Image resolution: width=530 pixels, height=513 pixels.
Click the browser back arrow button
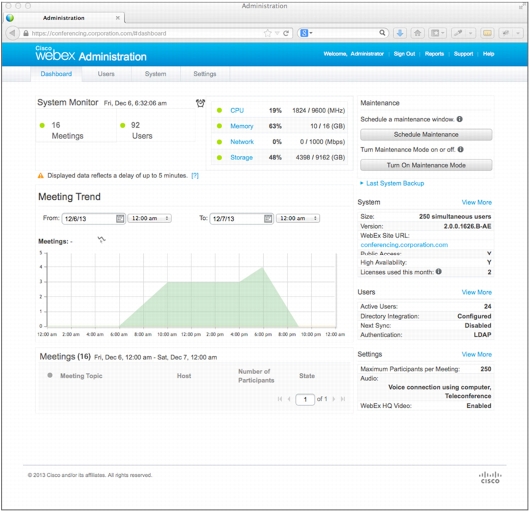(13, 33)
